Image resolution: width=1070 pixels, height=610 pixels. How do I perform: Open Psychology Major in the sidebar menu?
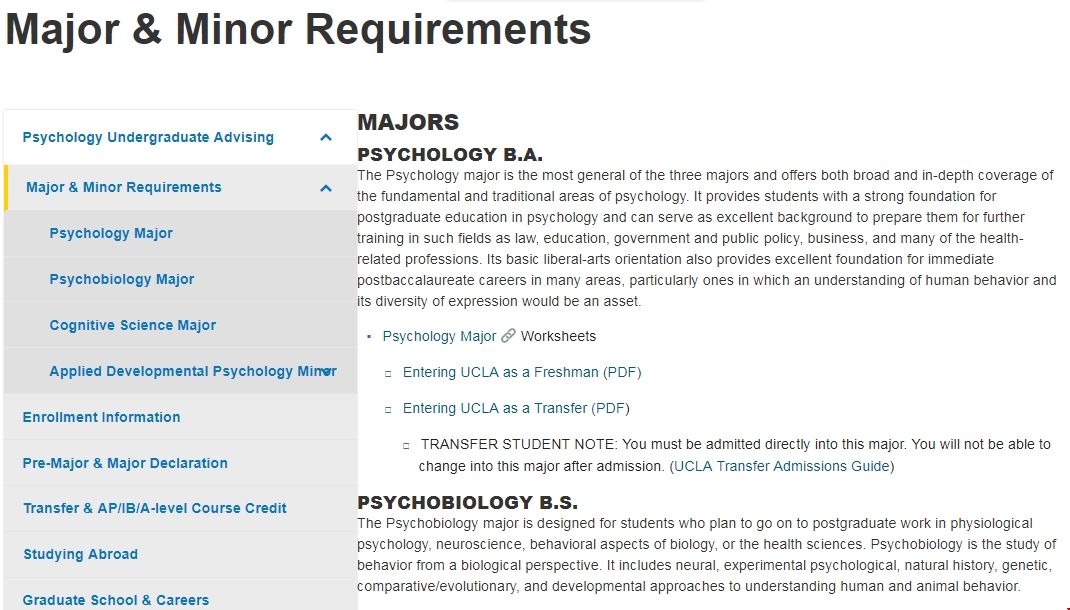[x=111, y=233]
